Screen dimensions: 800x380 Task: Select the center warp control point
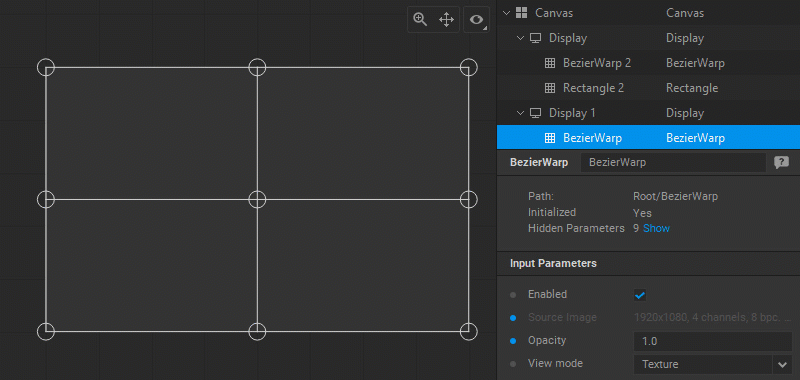(257, 199)
